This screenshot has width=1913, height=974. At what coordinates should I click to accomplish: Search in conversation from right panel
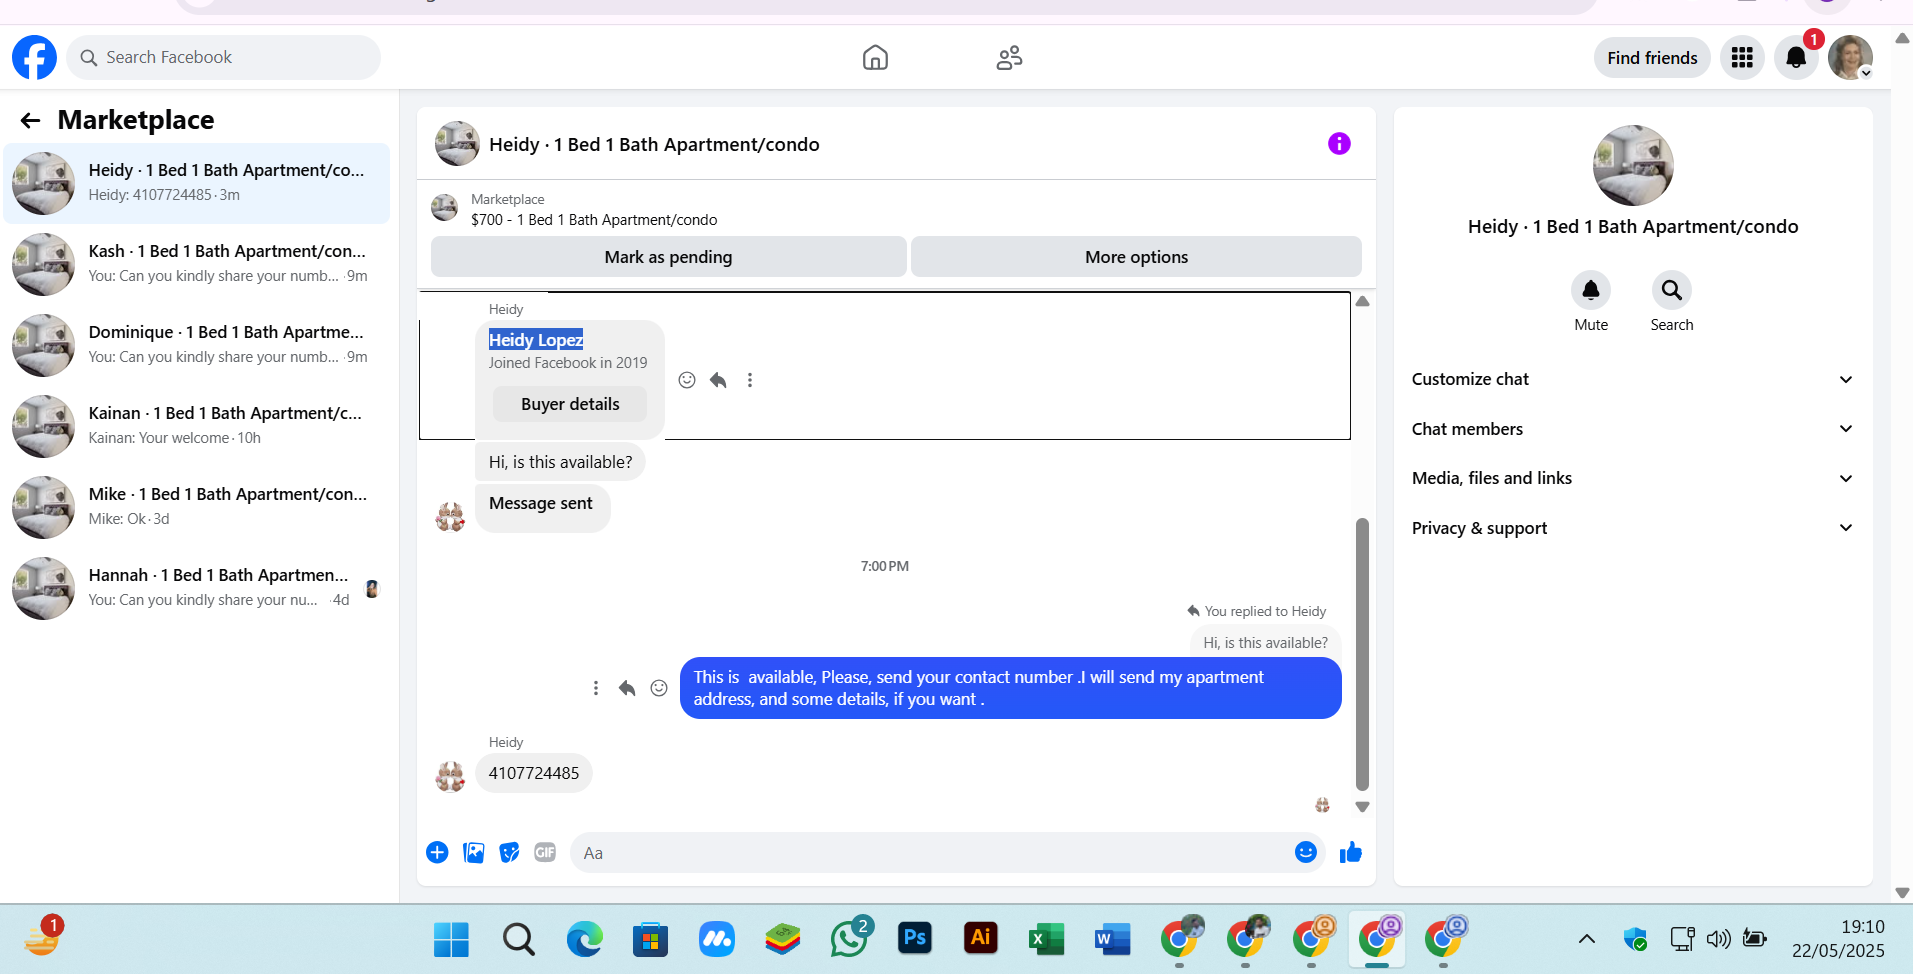[x=1671, y=290]
